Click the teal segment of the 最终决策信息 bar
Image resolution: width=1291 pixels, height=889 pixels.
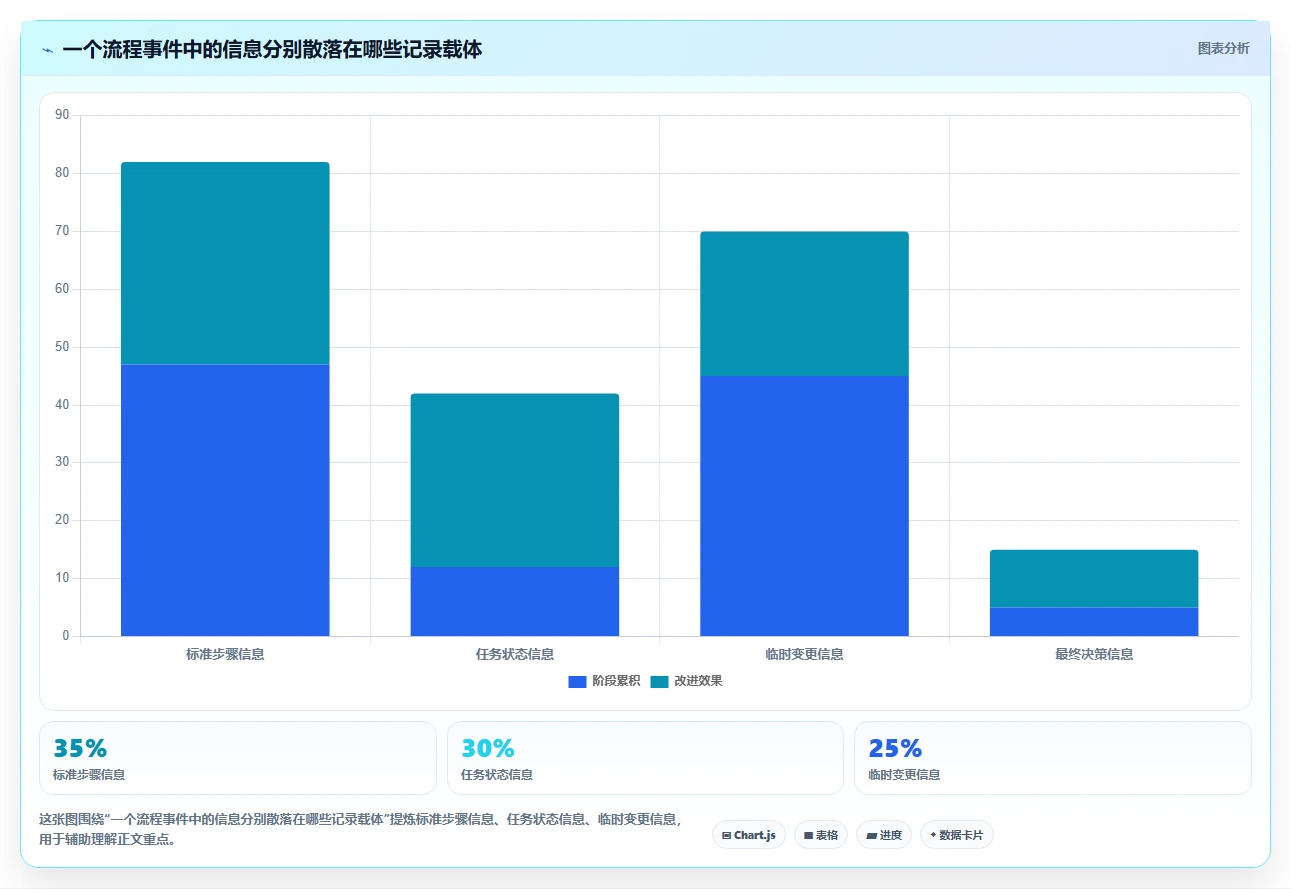coord(1094,578)
